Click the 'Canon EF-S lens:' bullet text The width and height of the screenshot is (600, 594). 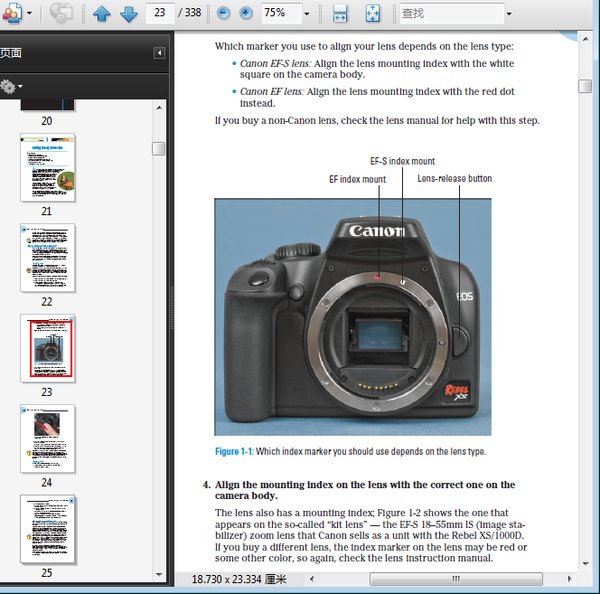tap(276, 63)
